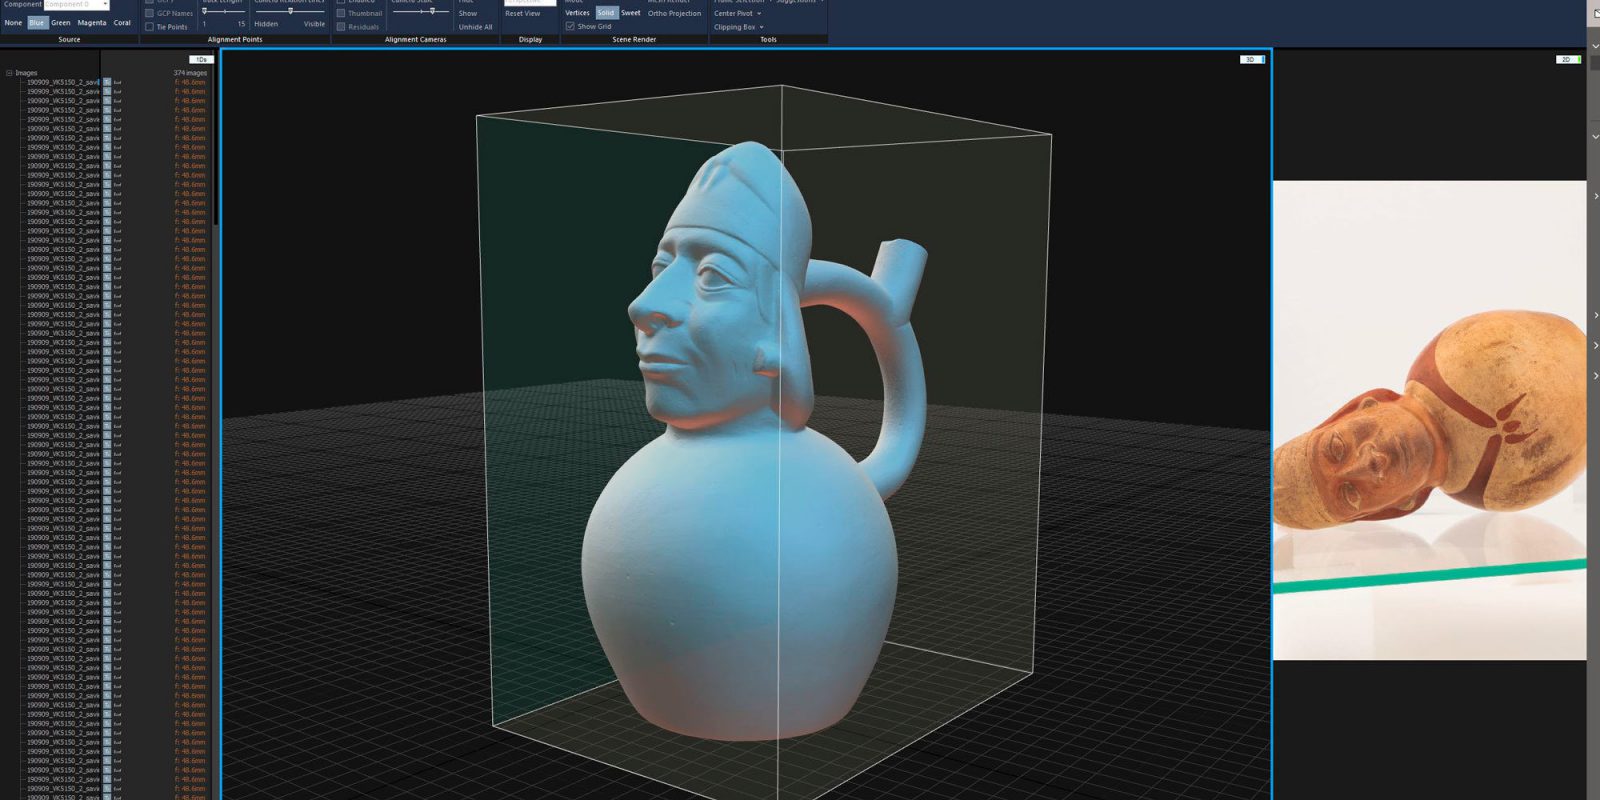The width and height of the screenshot is (1600, 800).
Task: Click Unhide All cameras
Action: 475,27
